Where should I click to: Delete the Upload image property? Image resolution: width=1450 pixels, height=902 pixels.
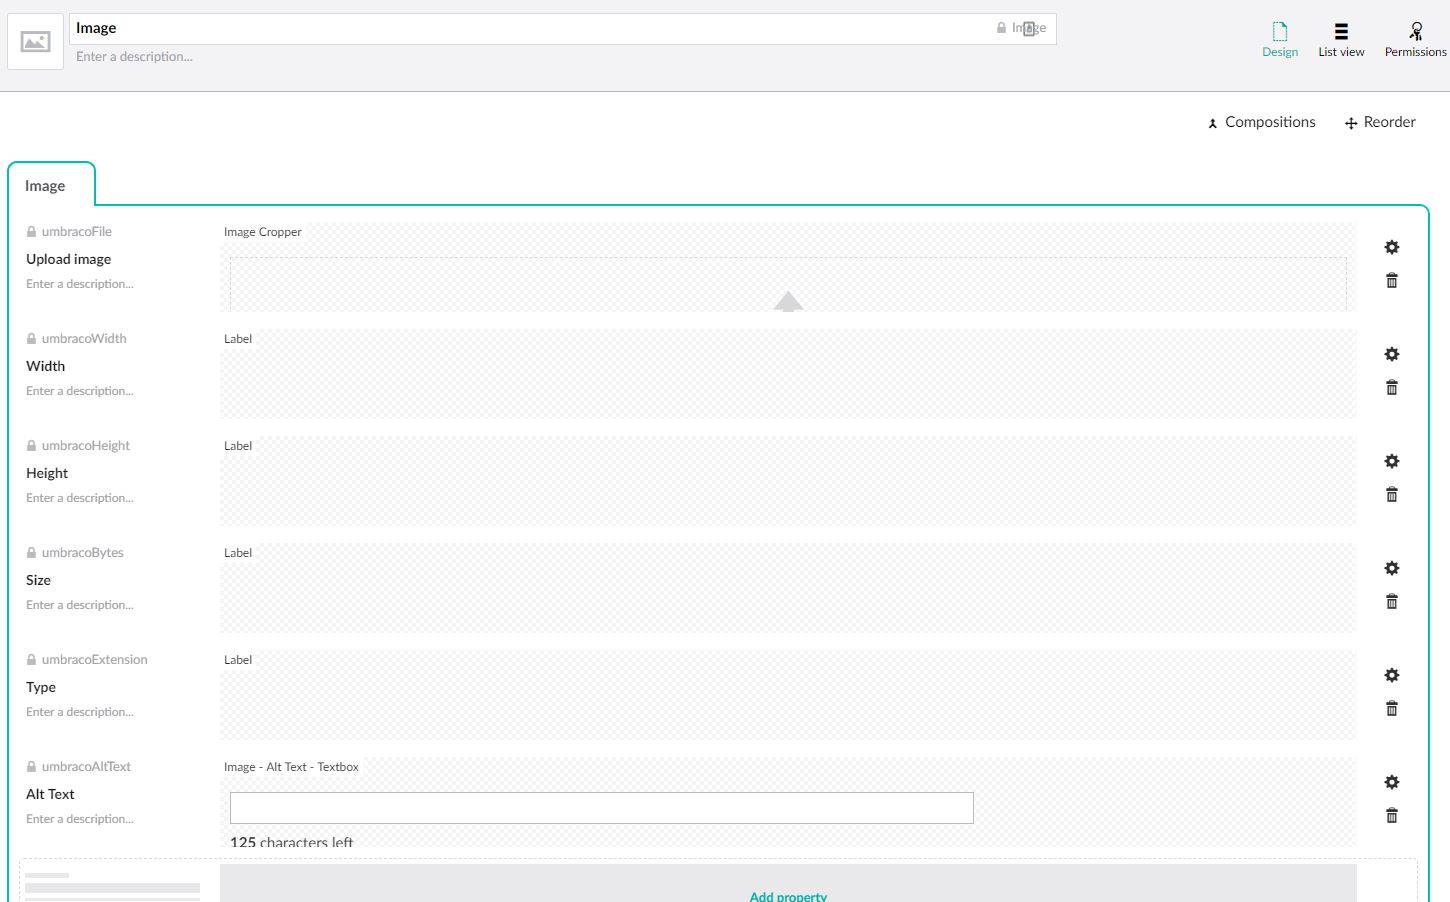(1391, 281)
